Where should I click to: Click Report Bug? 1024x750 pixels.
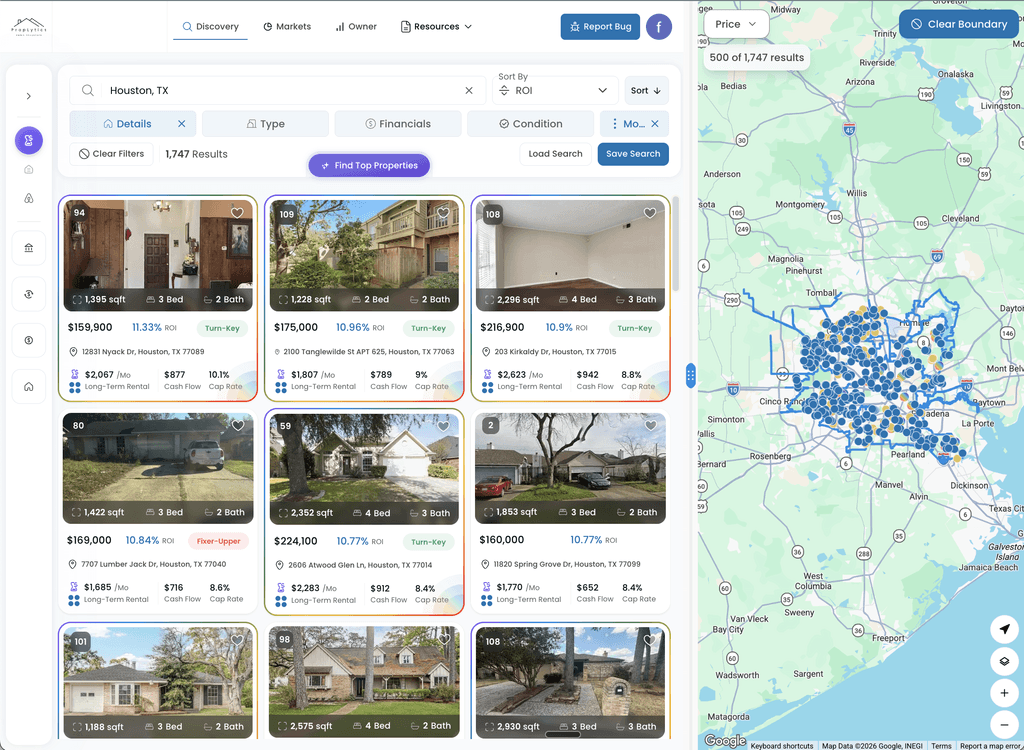tap(600, 27)
